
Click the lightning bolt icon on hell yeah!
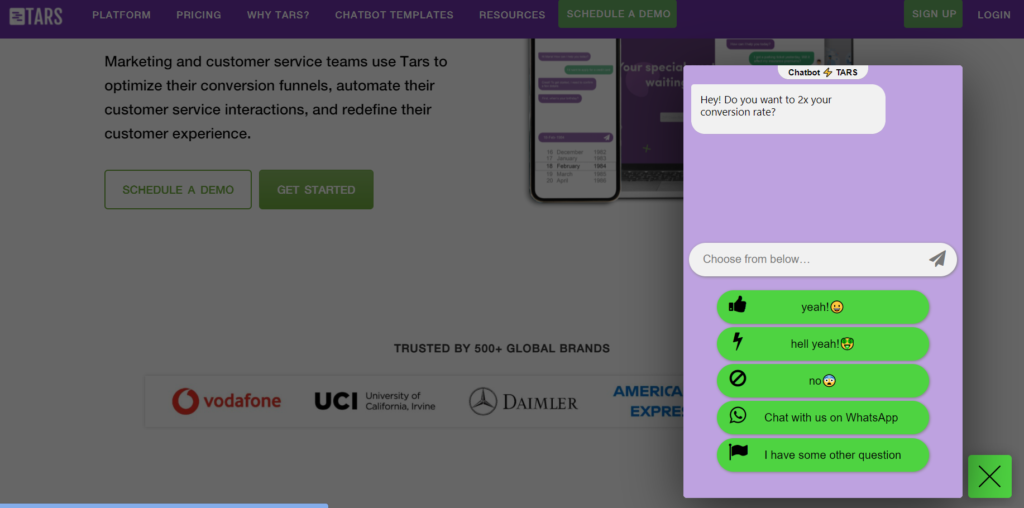[x=737, y=341]
